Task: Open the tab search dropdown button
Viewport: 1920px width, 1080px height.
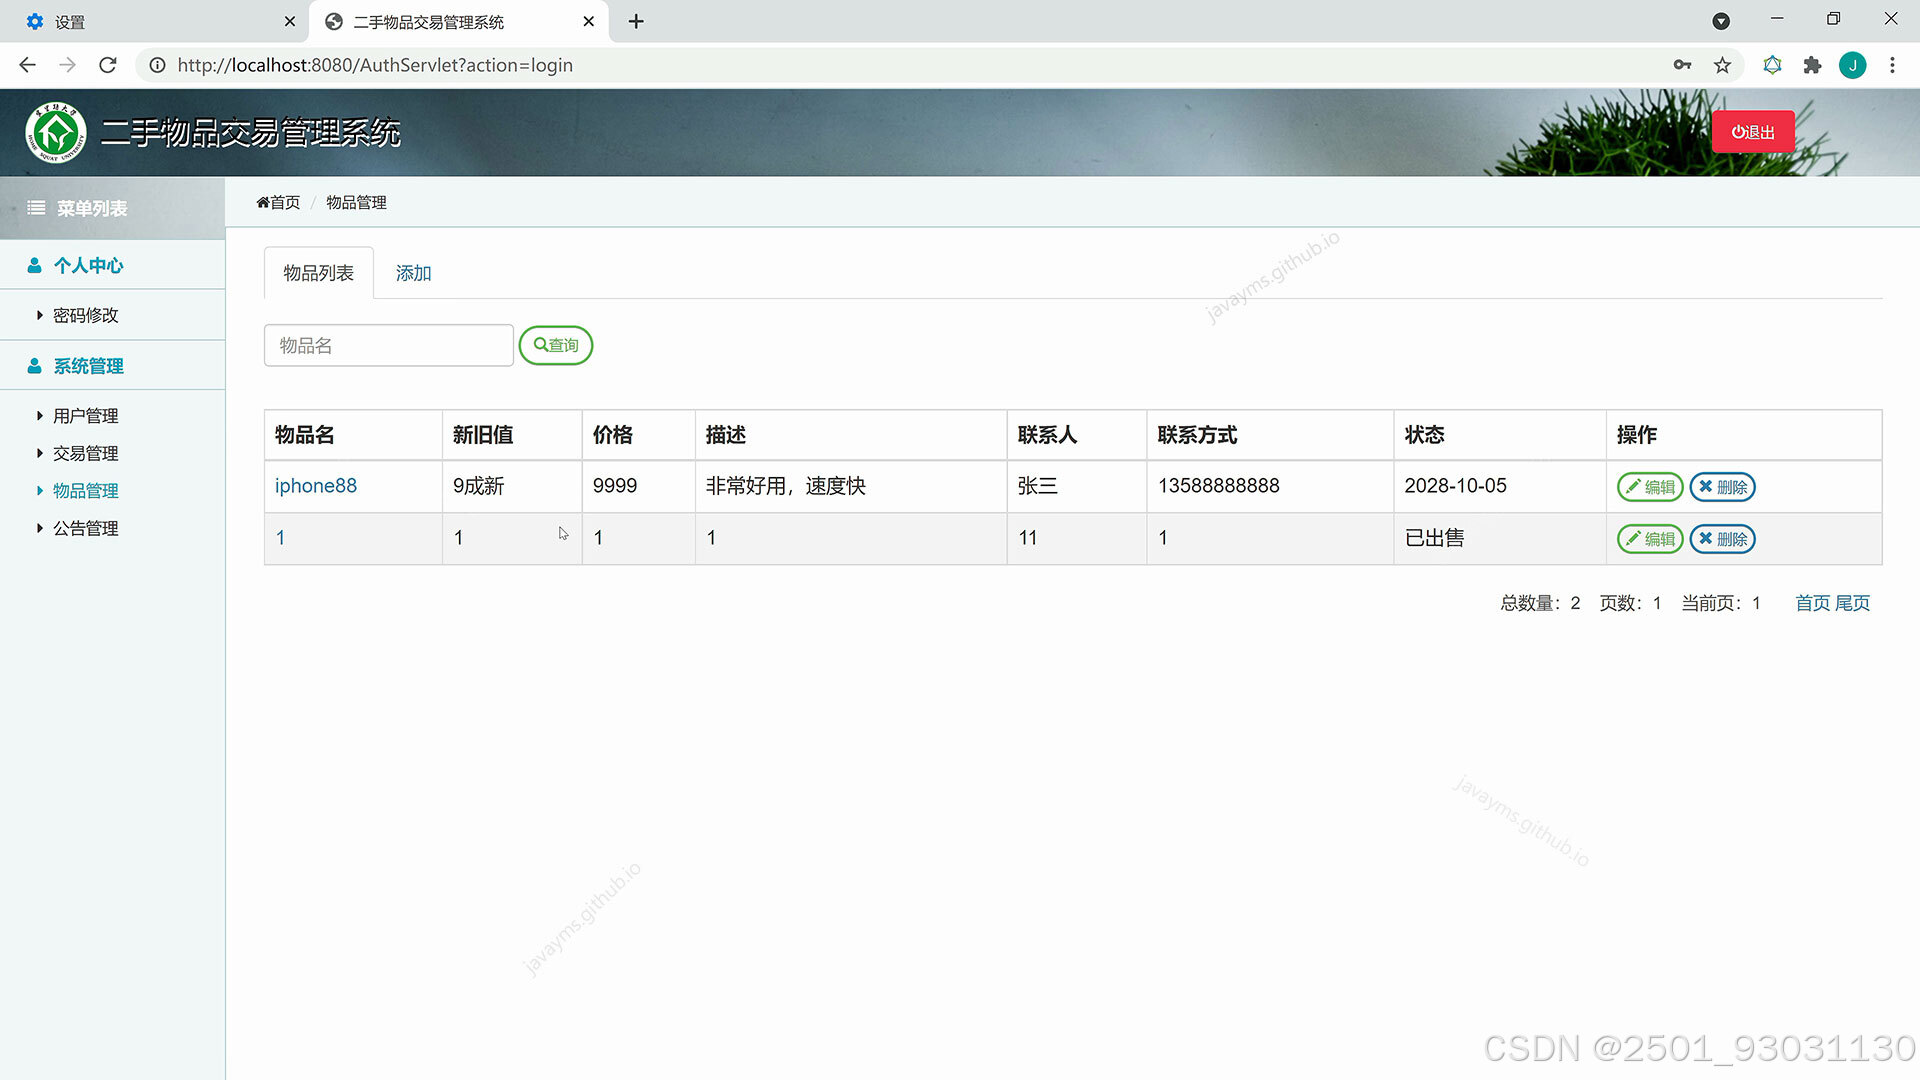Action: [1721, 21]
